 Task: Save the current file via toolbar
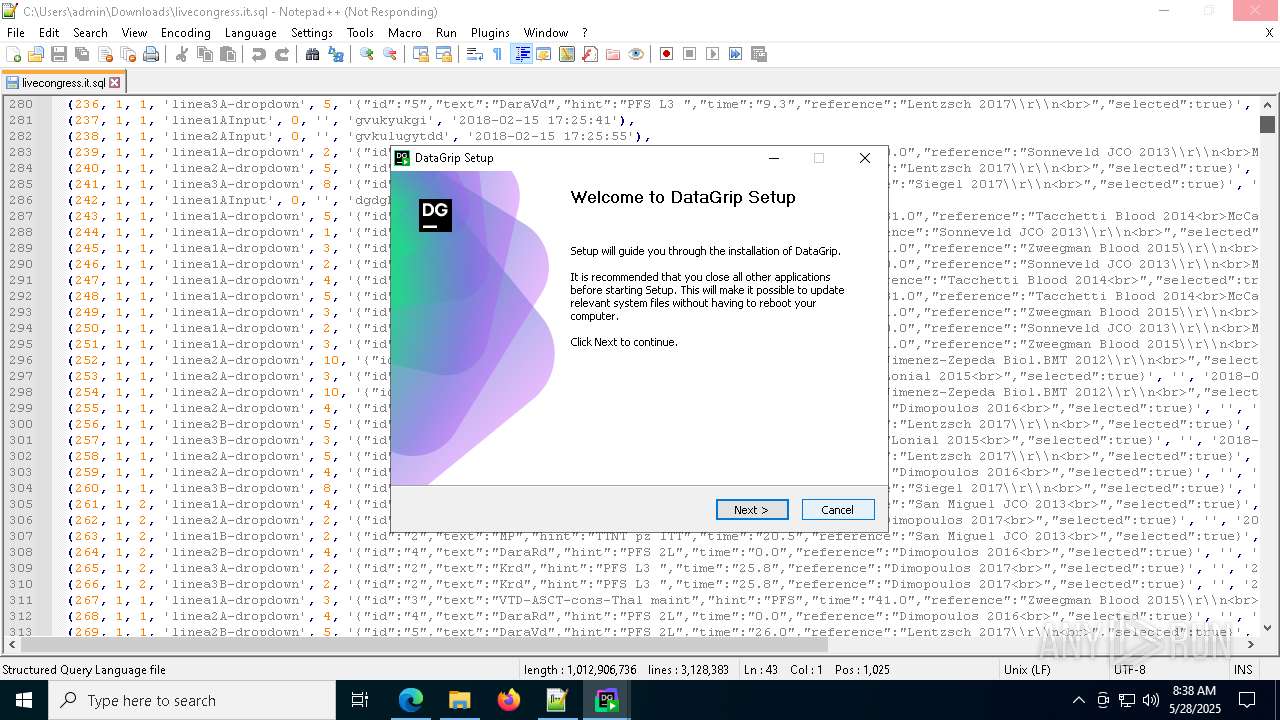[59, 54]
